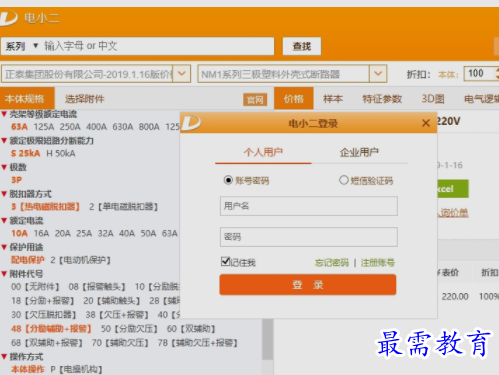This screenshot has height=375, width=499.
Task: Select 短信验证码 login radio button
Action: (344, 180)
